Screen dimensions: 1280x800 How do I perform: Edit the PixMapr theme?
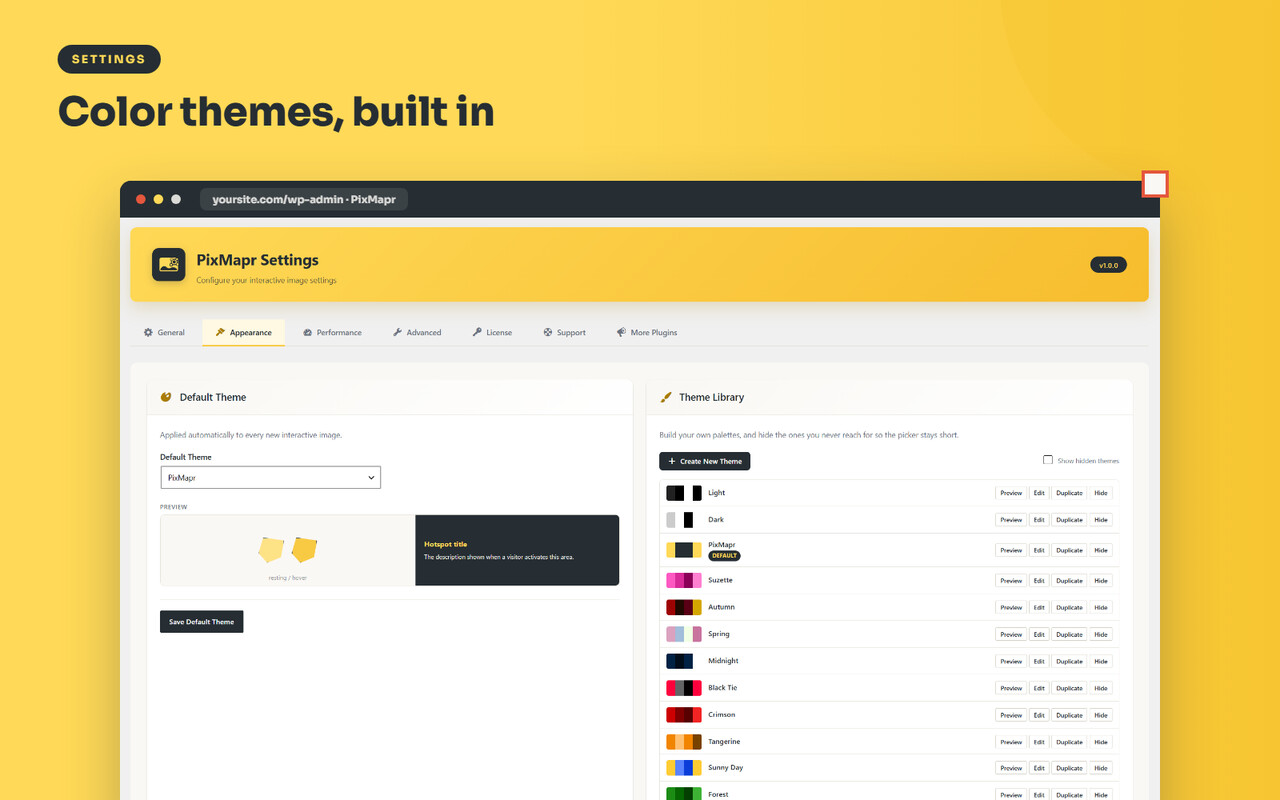click(x=1039, y=550)
